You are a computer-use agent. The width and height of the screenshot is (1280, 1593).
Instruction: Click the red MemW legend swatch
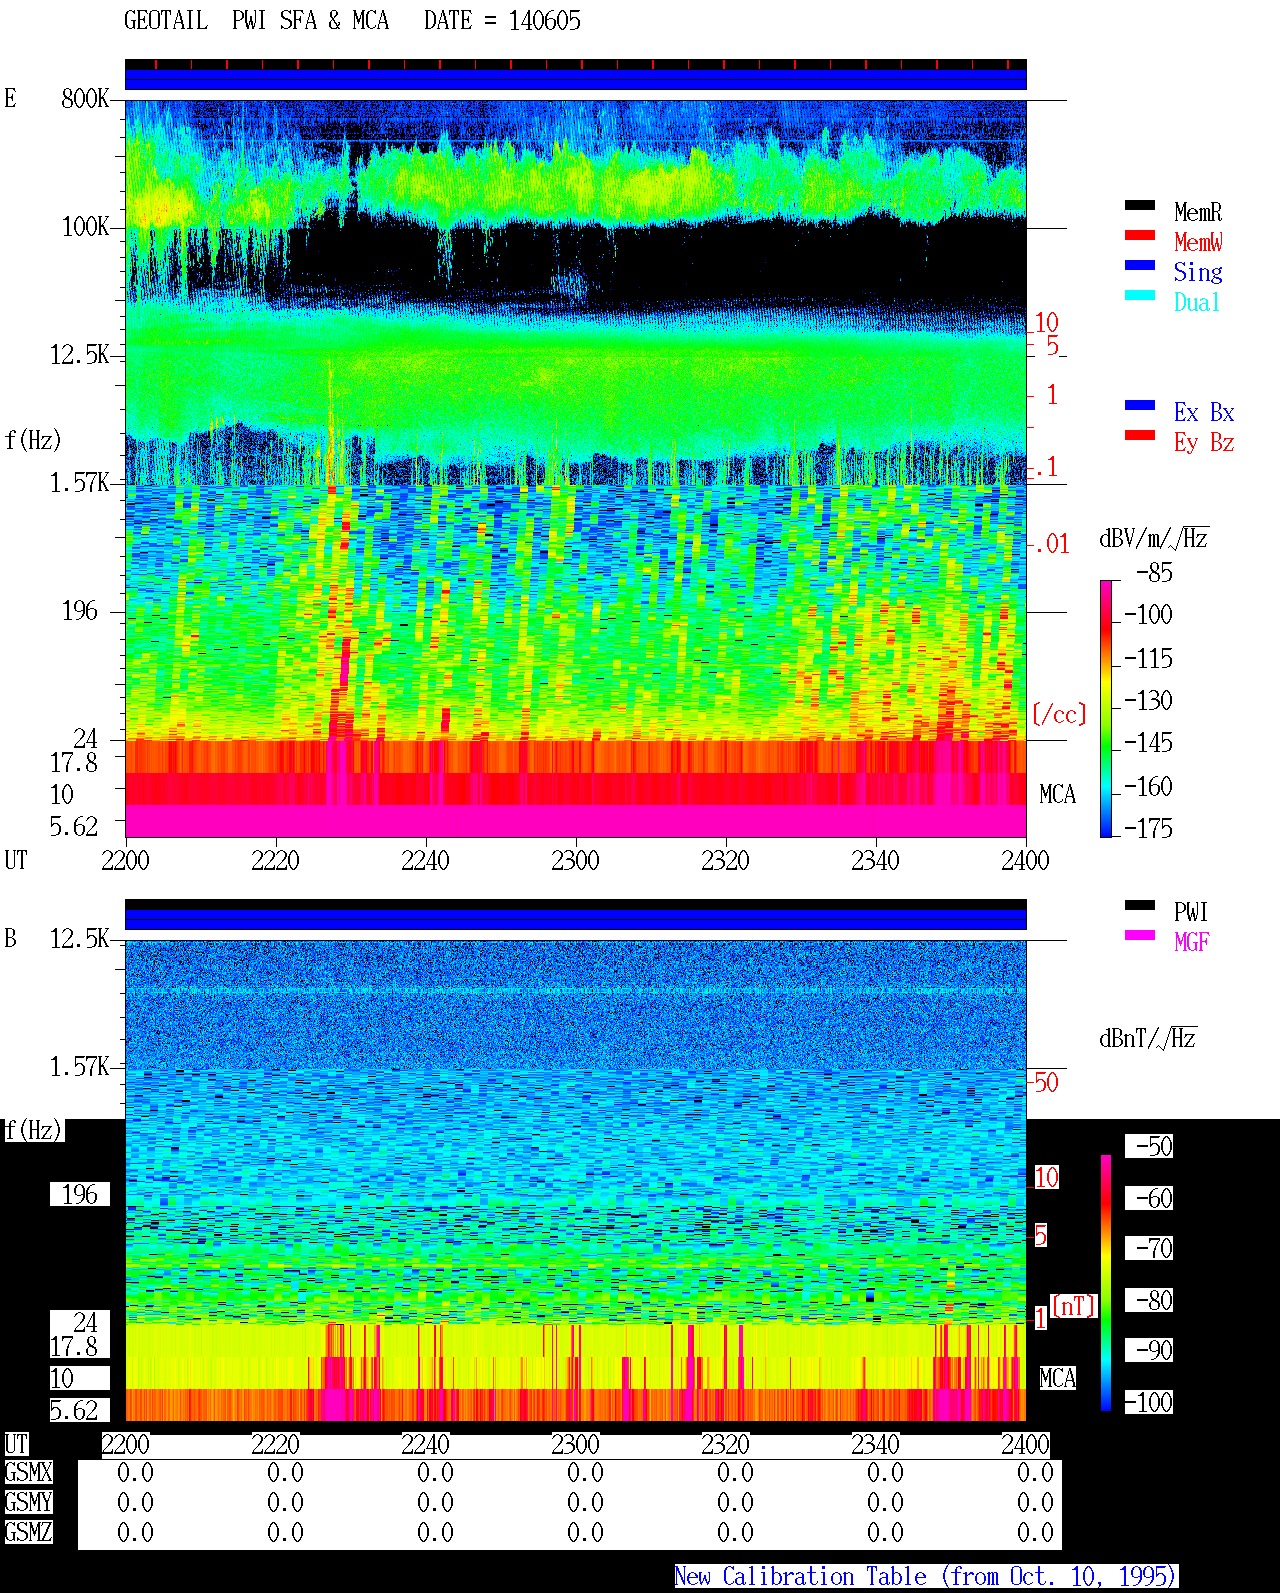click(x=1140, y=236)
